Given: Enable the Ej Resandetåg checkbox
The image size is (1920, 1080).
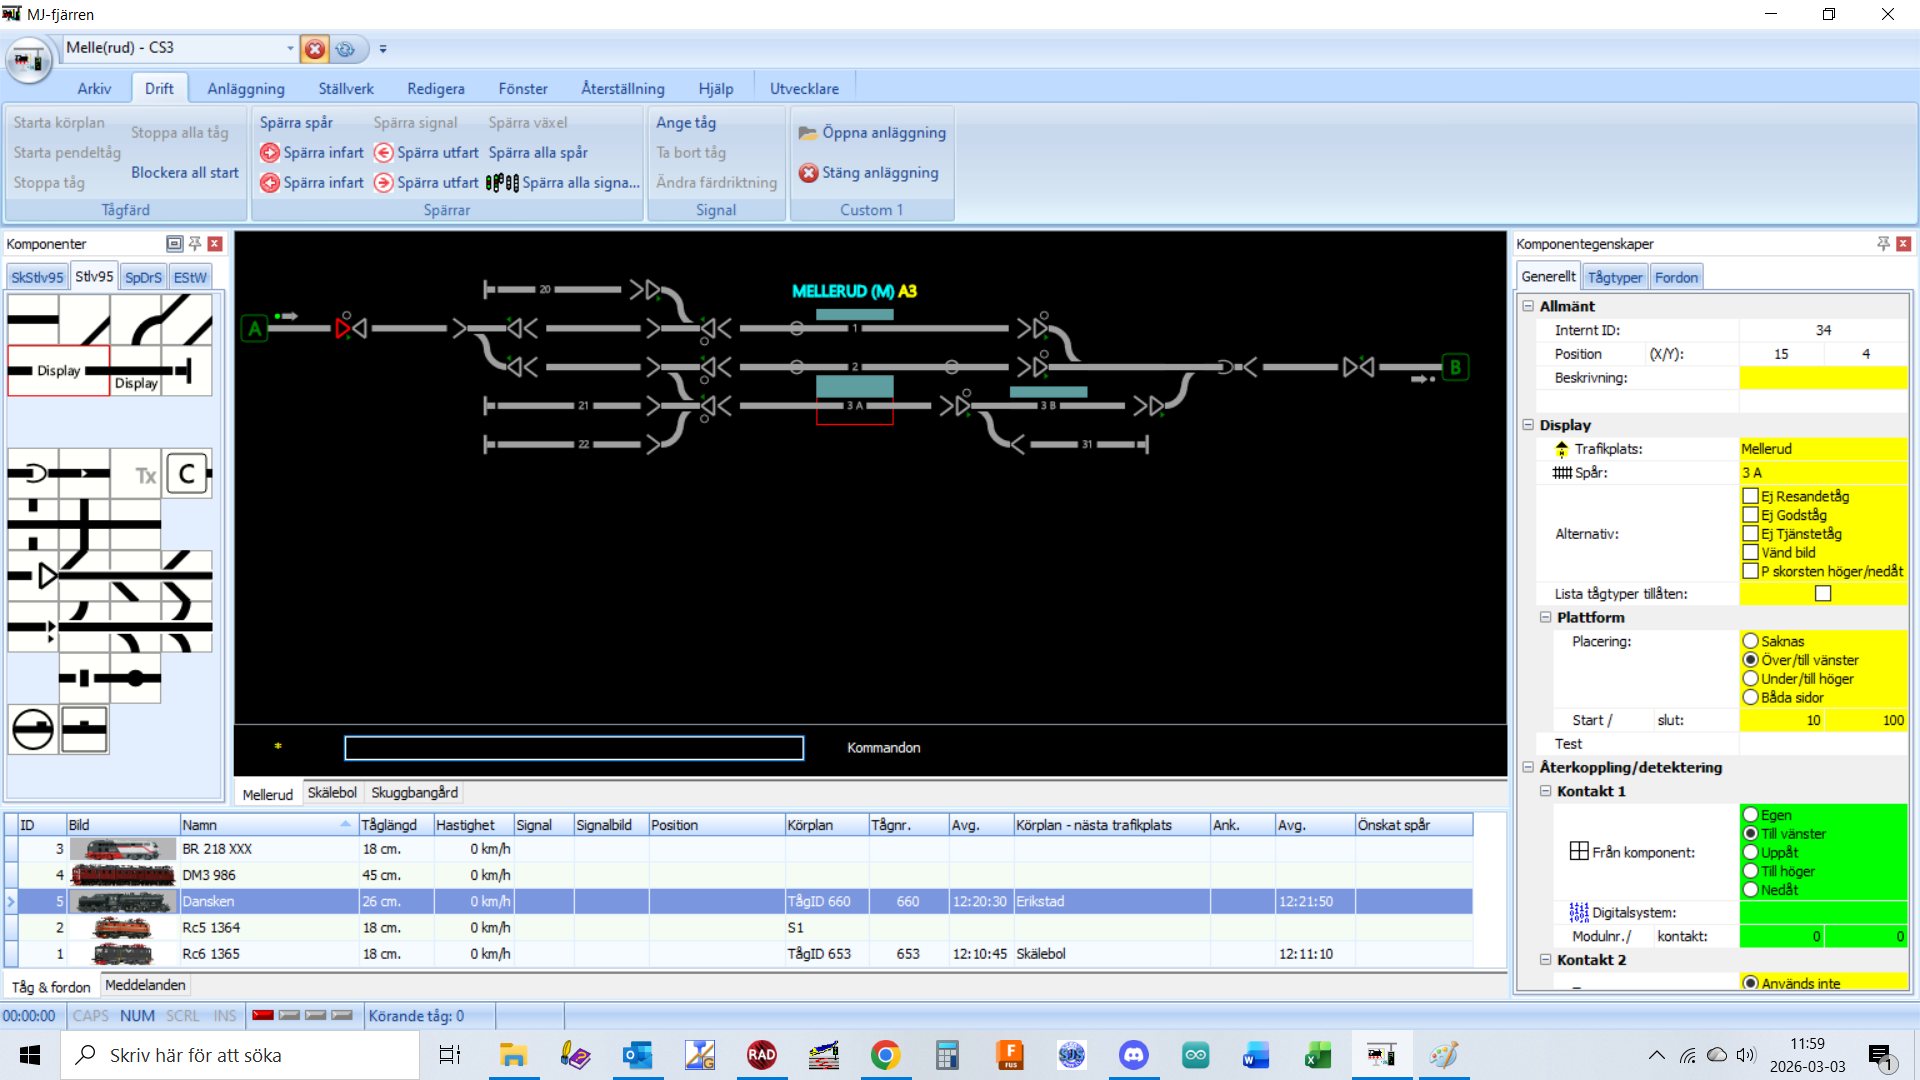Looking at the screenshot, I should pyautogui.click(x=1750, y=496).
